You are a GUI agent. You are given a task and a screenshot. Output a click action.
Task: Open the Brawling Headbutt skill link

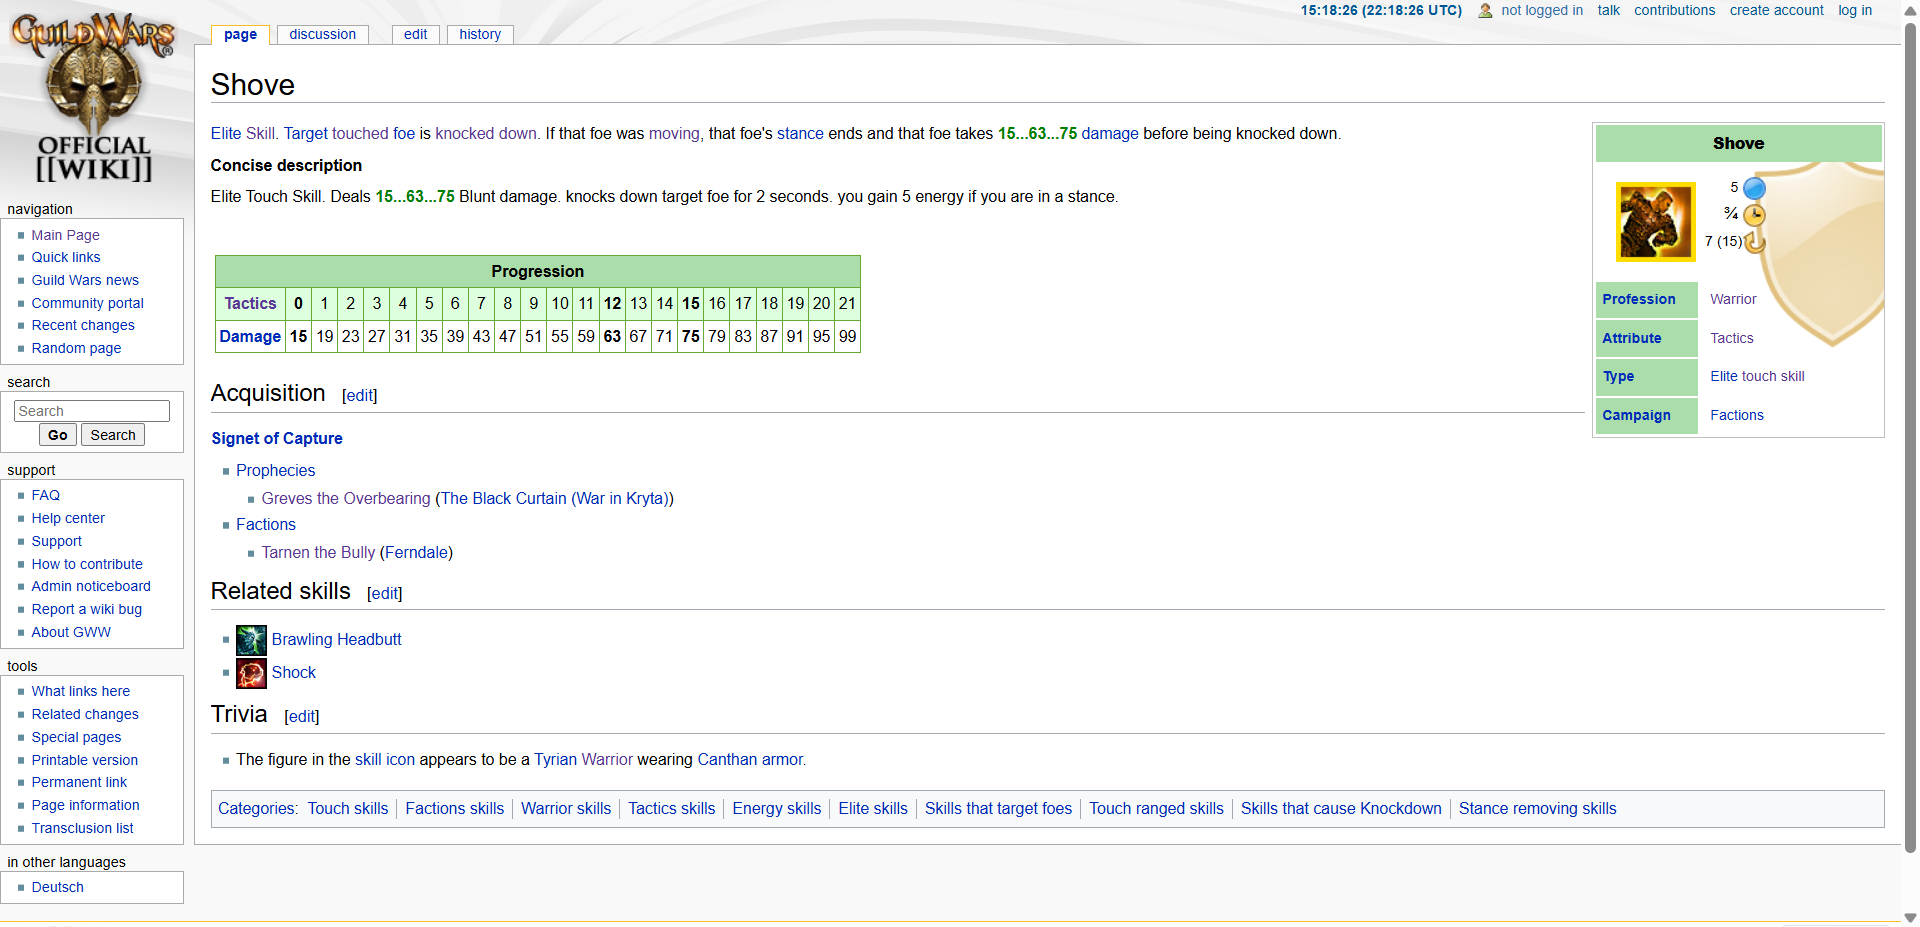coord(336,640)
